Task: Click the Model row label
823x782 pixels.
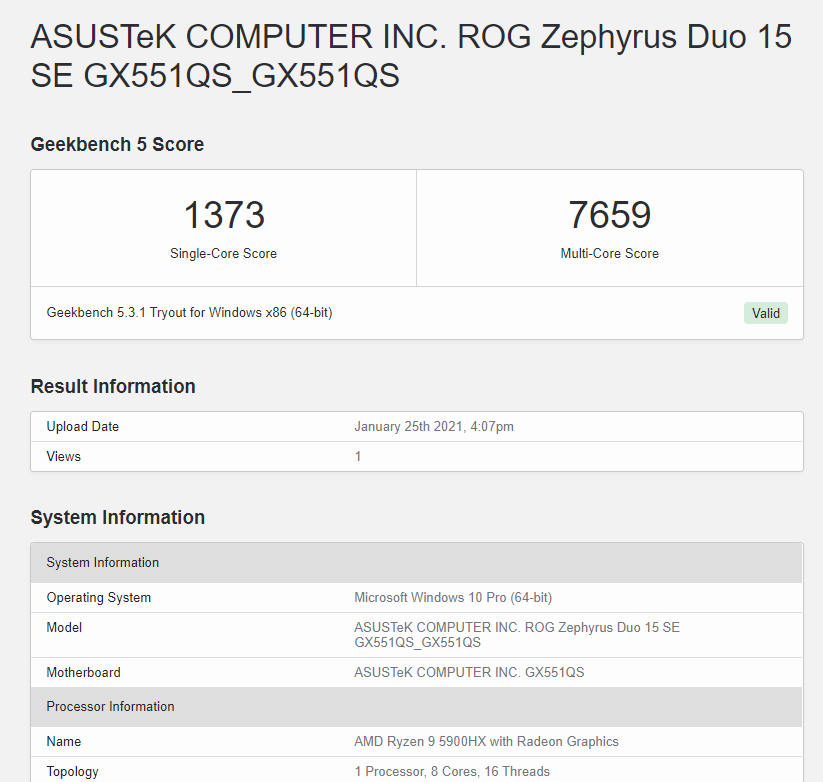Action: [64, 628]
